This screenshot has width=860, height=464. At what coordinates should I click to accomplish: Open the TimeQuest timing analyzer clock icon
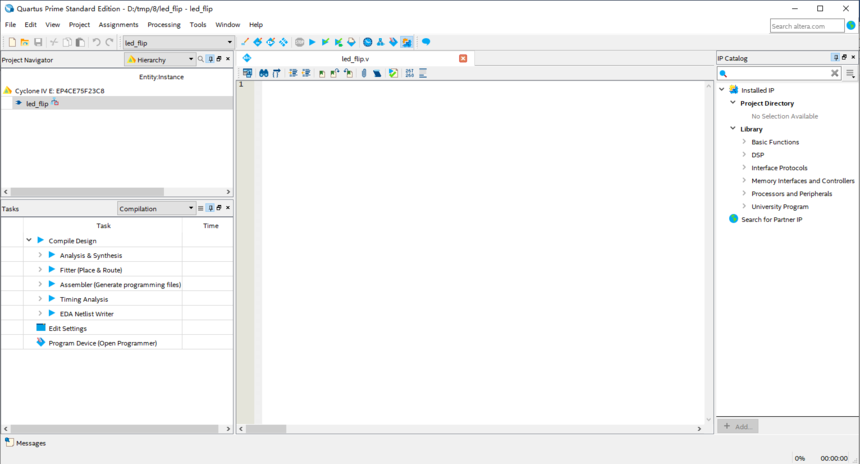click(367, 42)
